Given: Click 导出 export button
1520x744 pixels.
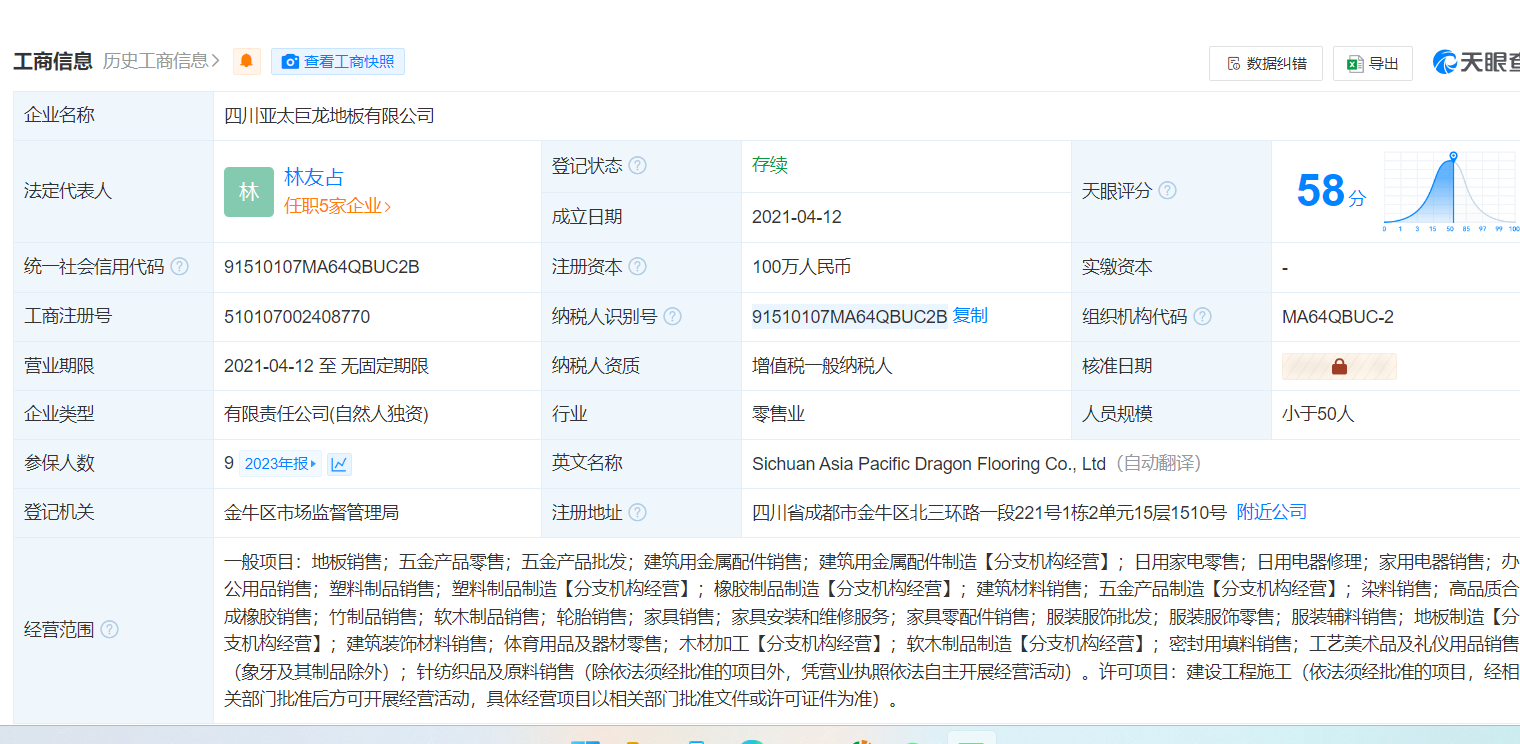Looking at the screenshot, I should click(1373, 63).
